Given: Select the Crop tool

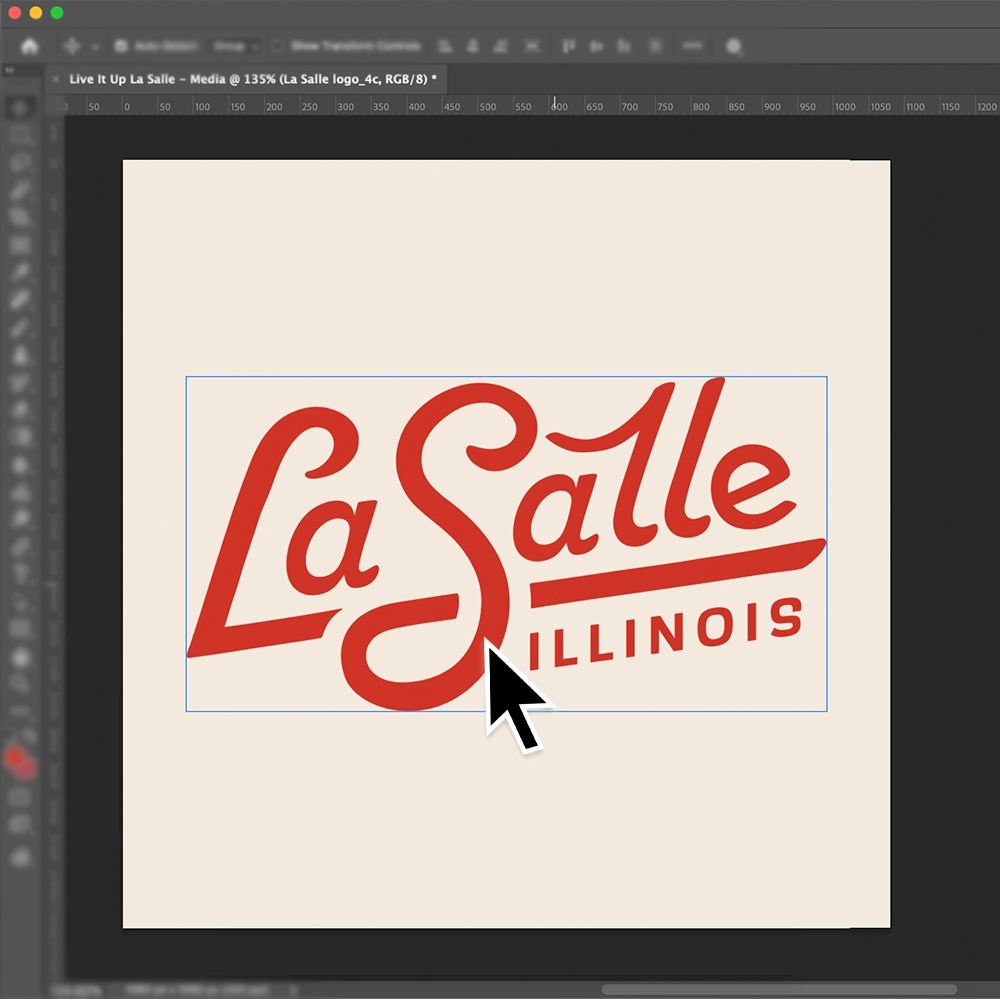Looking at the screenshot, I should click(x=20, y=217).
